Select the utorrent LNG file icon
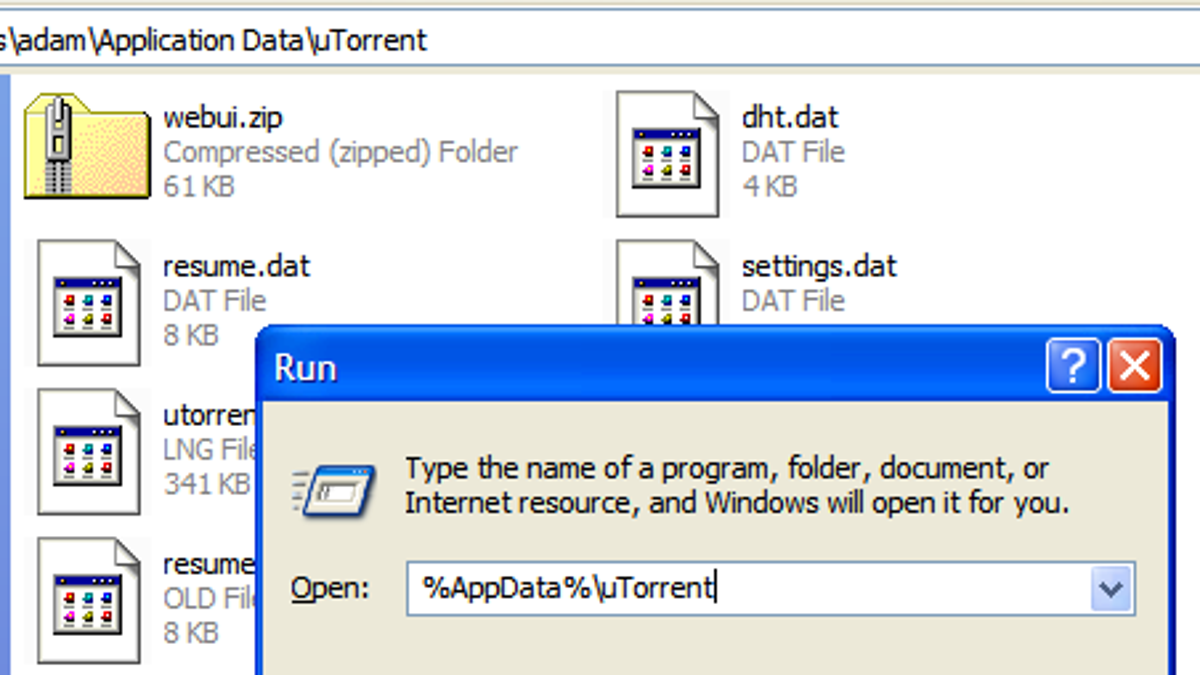1200x675 pixels. (x=88, y=452)
